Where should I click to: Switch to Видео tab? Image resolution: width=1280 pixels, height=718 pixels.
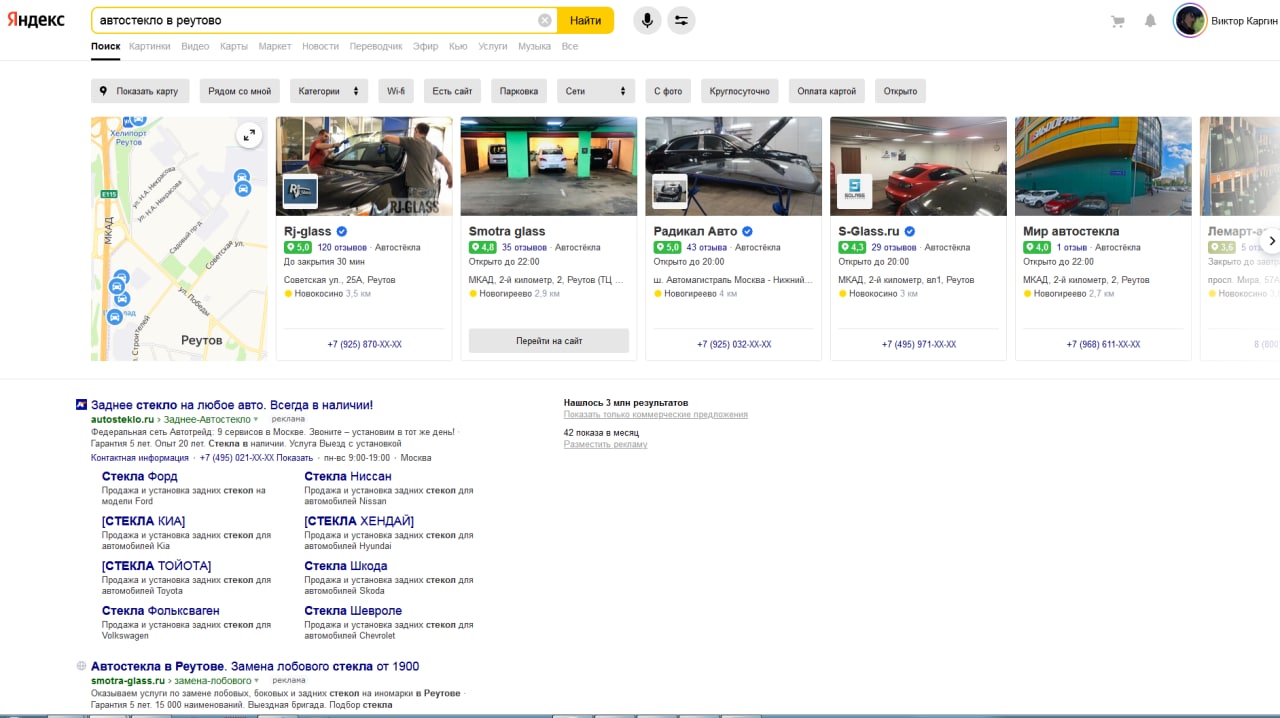[195, 46]
